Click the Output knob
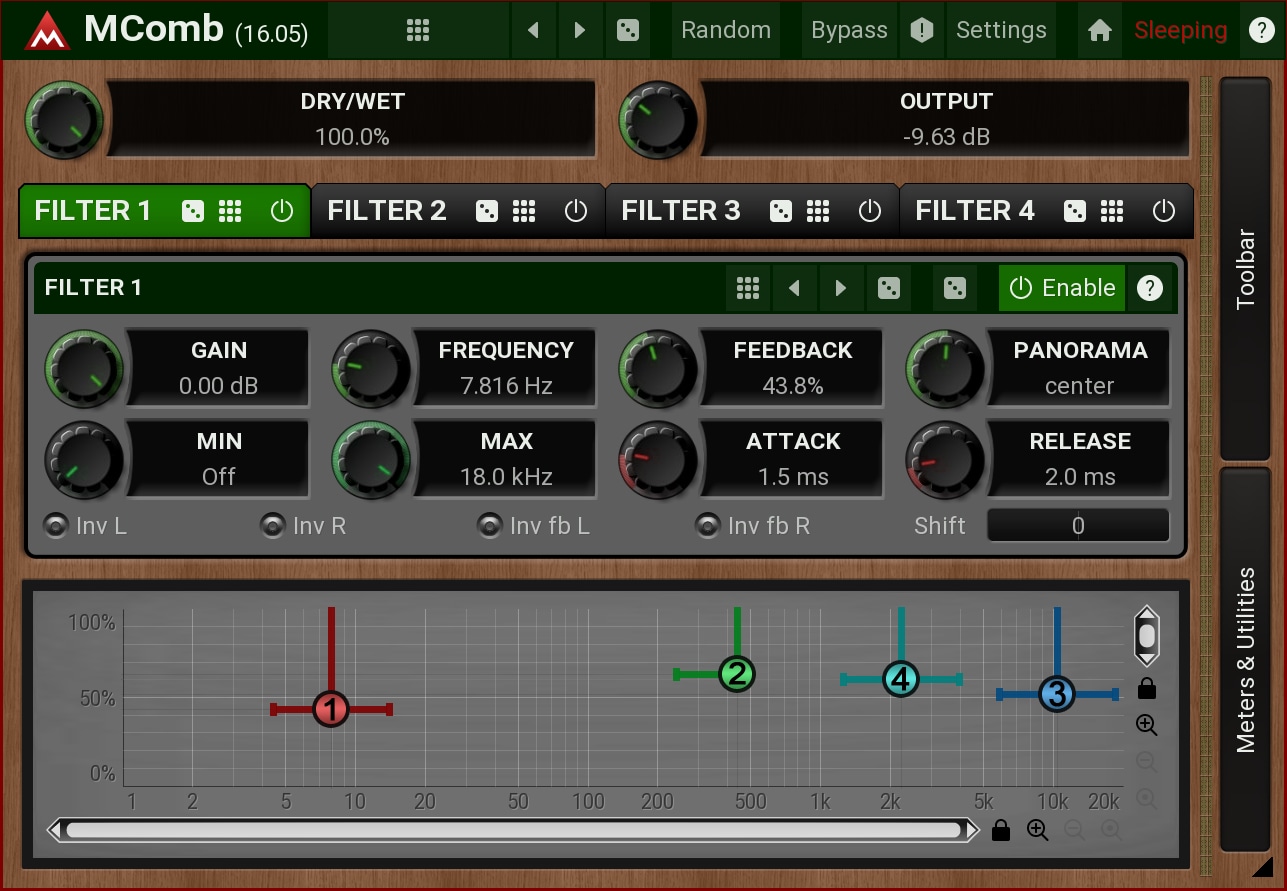The width and height of the screenshot is (1287, 891). point(658,119)
